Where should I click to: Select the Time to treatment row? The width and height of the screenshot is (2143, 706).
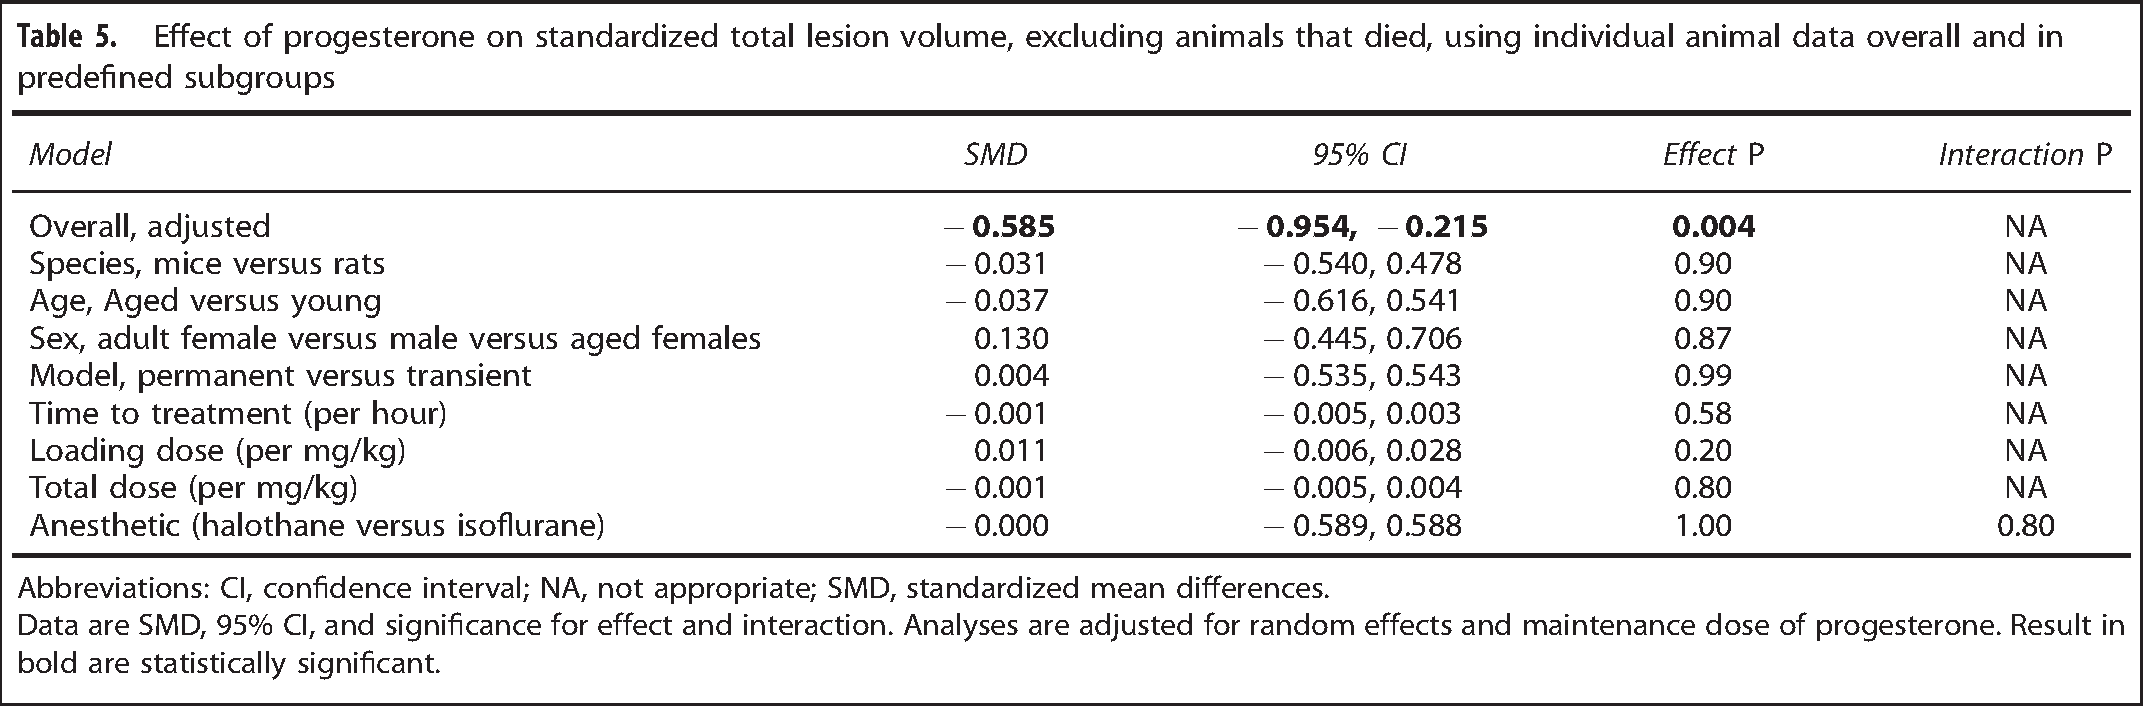click(1071, 413)
